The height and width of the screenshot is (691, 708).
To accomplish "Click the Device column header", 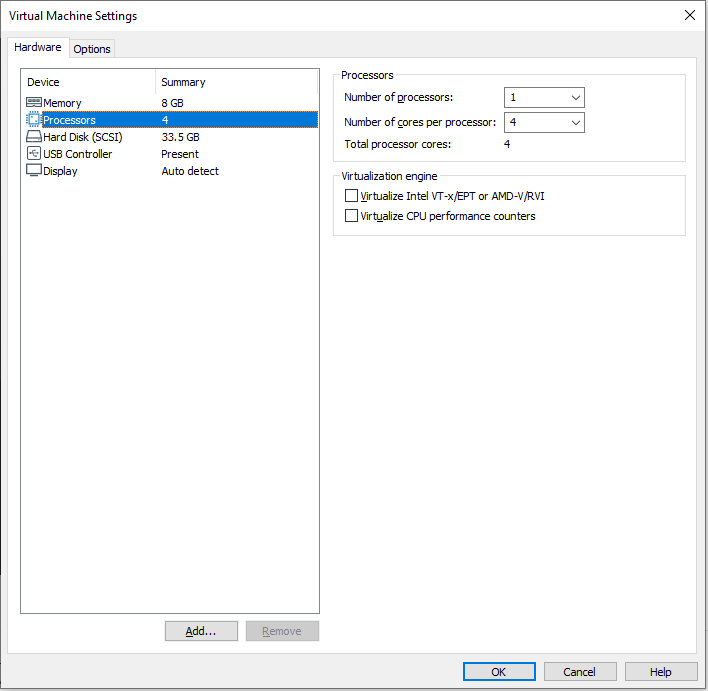I will [44, 82].
